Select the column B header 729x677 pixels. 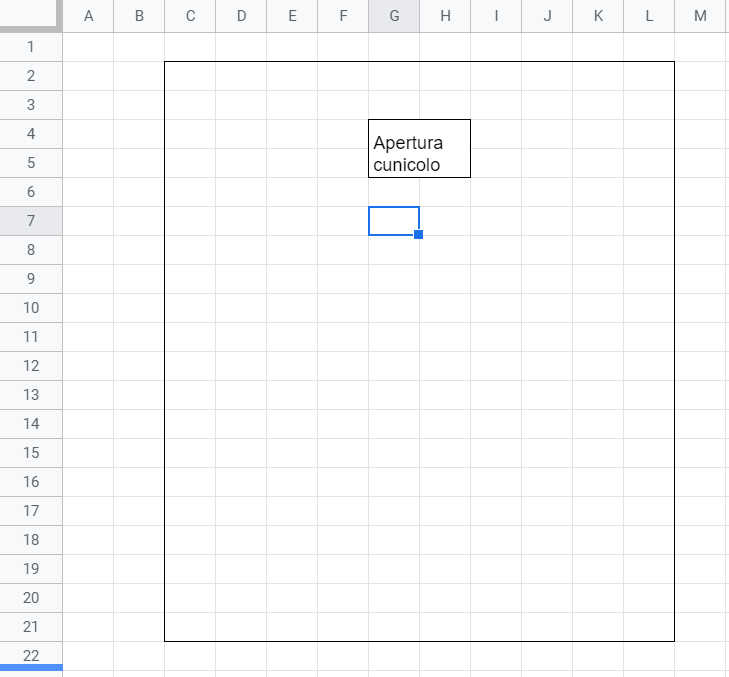pyautogui.click(x=139, y=16)
